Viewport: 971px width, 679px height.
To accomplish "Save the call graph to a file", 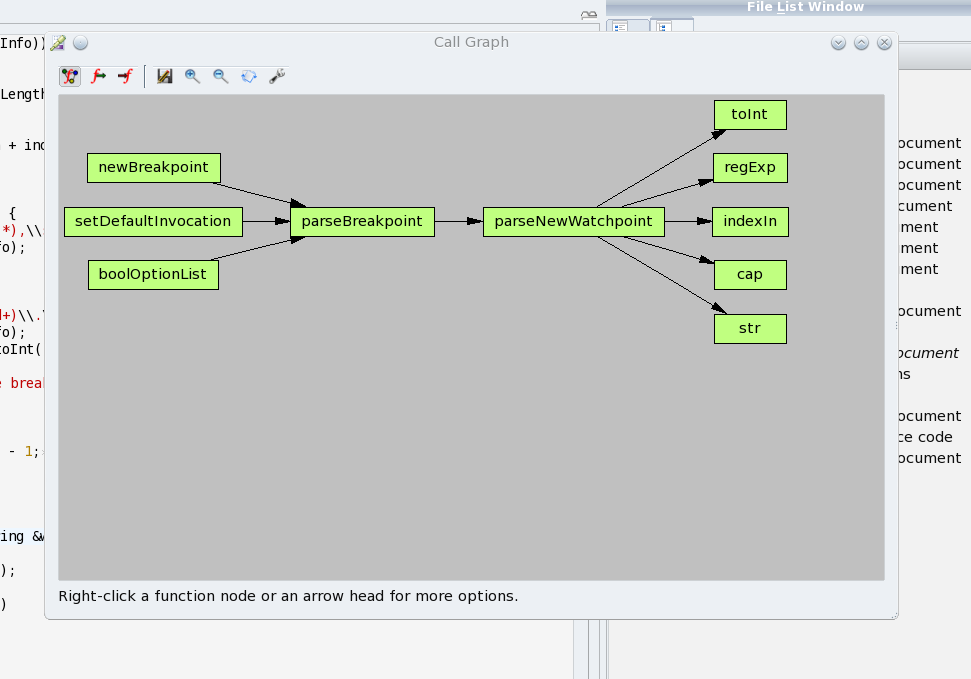I will pyautogui.click(x=164, y=76).
